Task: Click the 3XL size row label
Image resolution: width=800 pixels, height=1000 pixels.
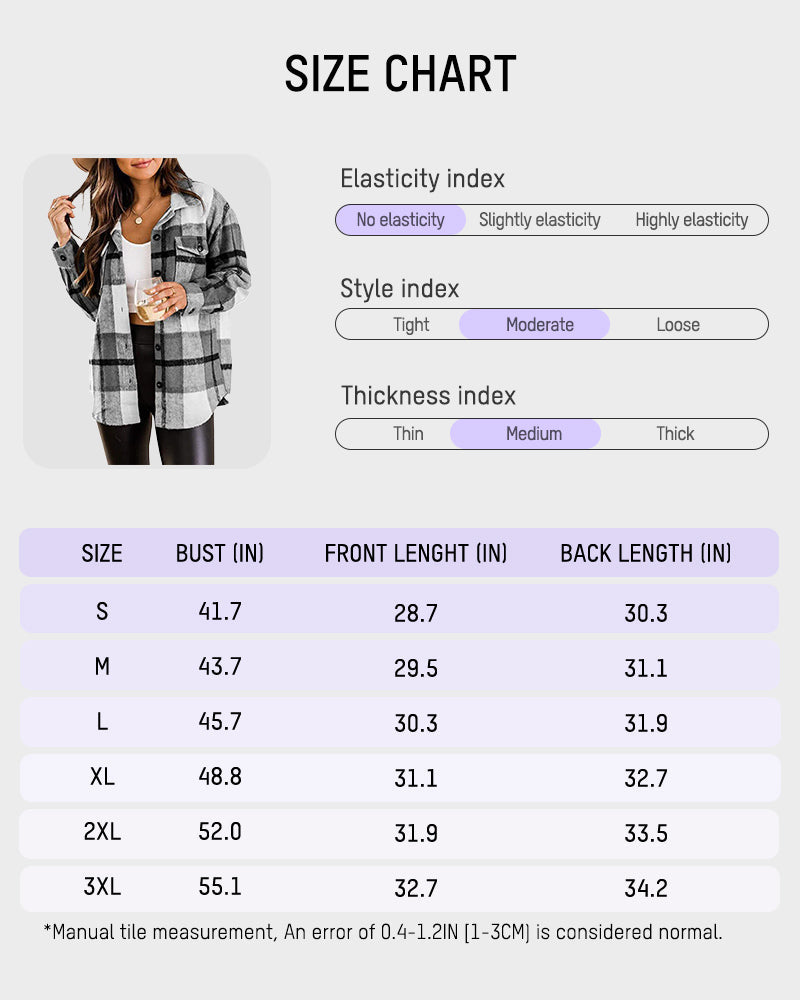Action: [x=102, y=887]
